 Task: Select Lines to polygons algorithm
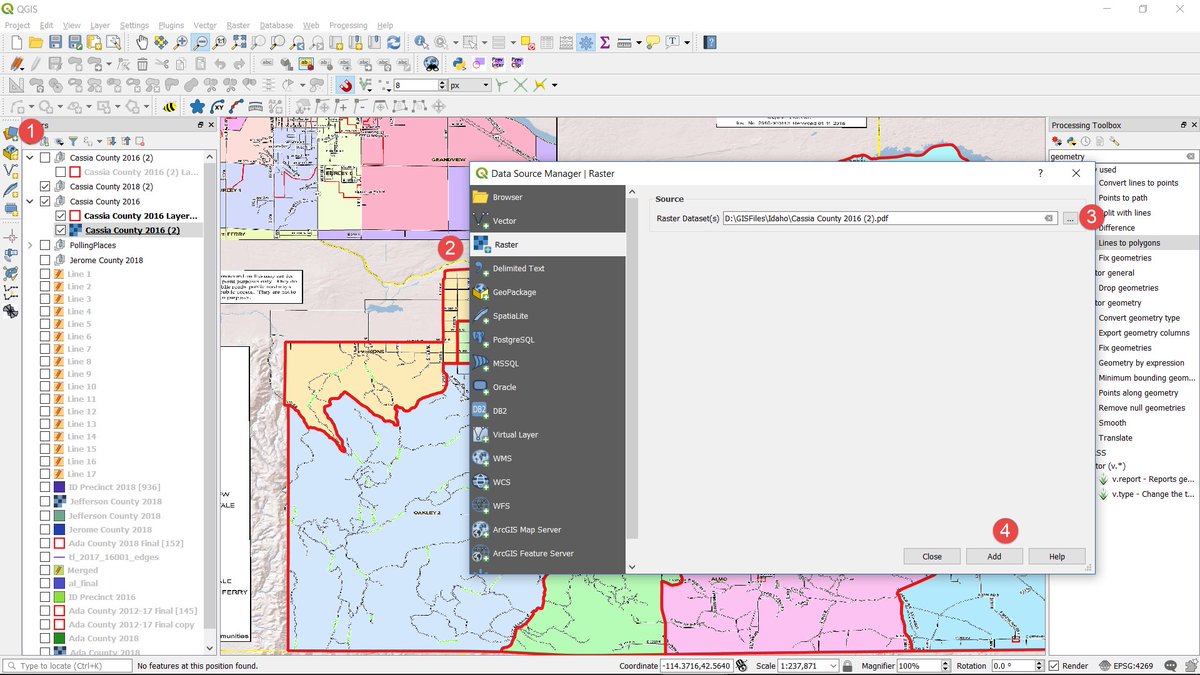(1129, 243)
